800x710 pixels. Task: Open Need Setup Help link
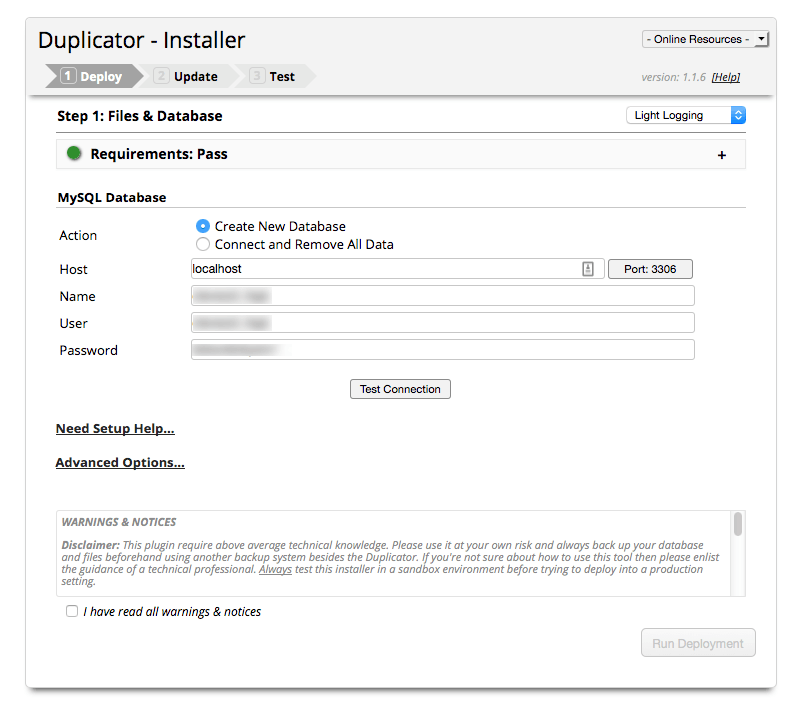[x=115, y=428]
